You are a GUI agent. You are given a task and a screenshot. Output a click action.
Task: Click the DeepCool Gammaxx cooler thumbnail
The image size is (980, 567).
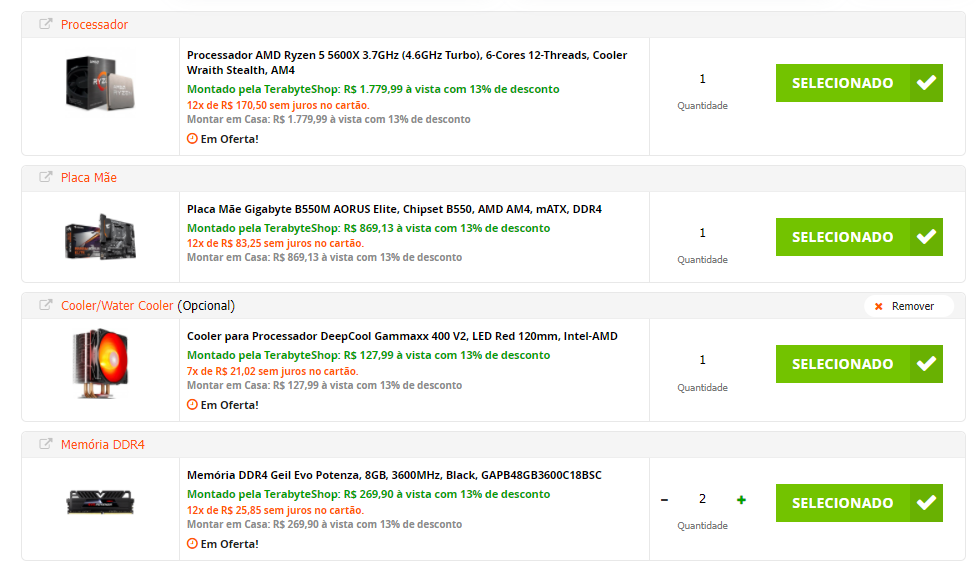point(100,364)
